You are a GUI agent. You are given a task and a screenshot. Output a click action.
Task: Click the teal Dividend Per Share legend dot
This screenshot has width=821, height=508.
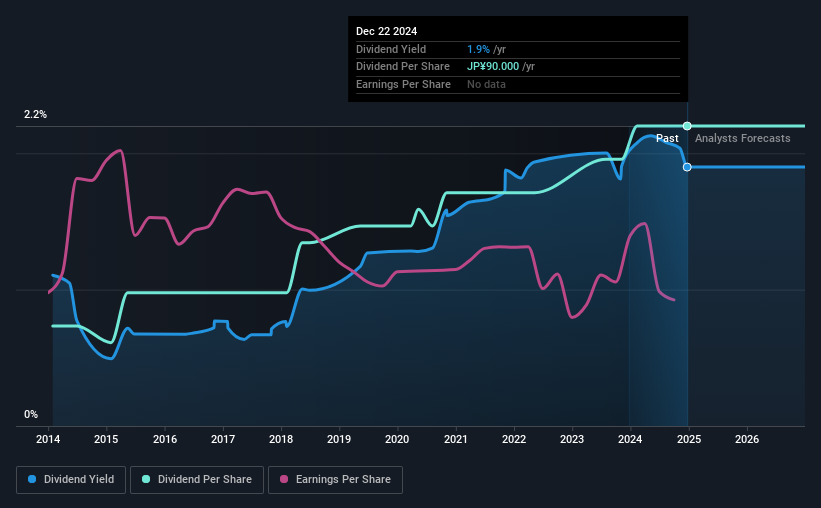pos(146,479)
